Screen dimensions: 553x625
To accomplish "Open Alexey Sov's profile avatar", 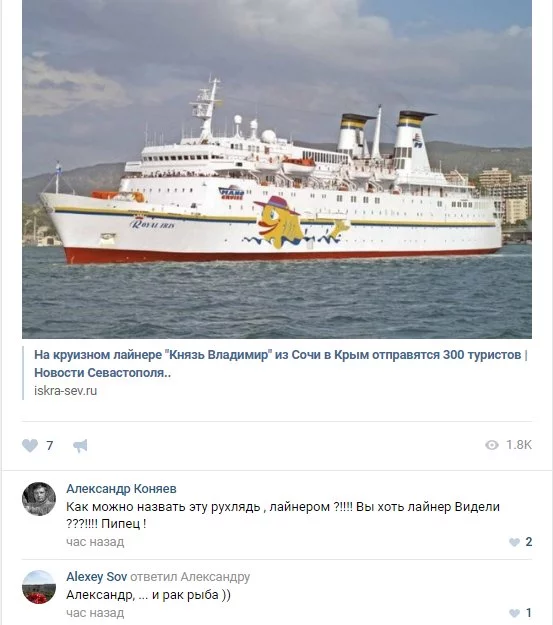I will click(x=39, y=587).
